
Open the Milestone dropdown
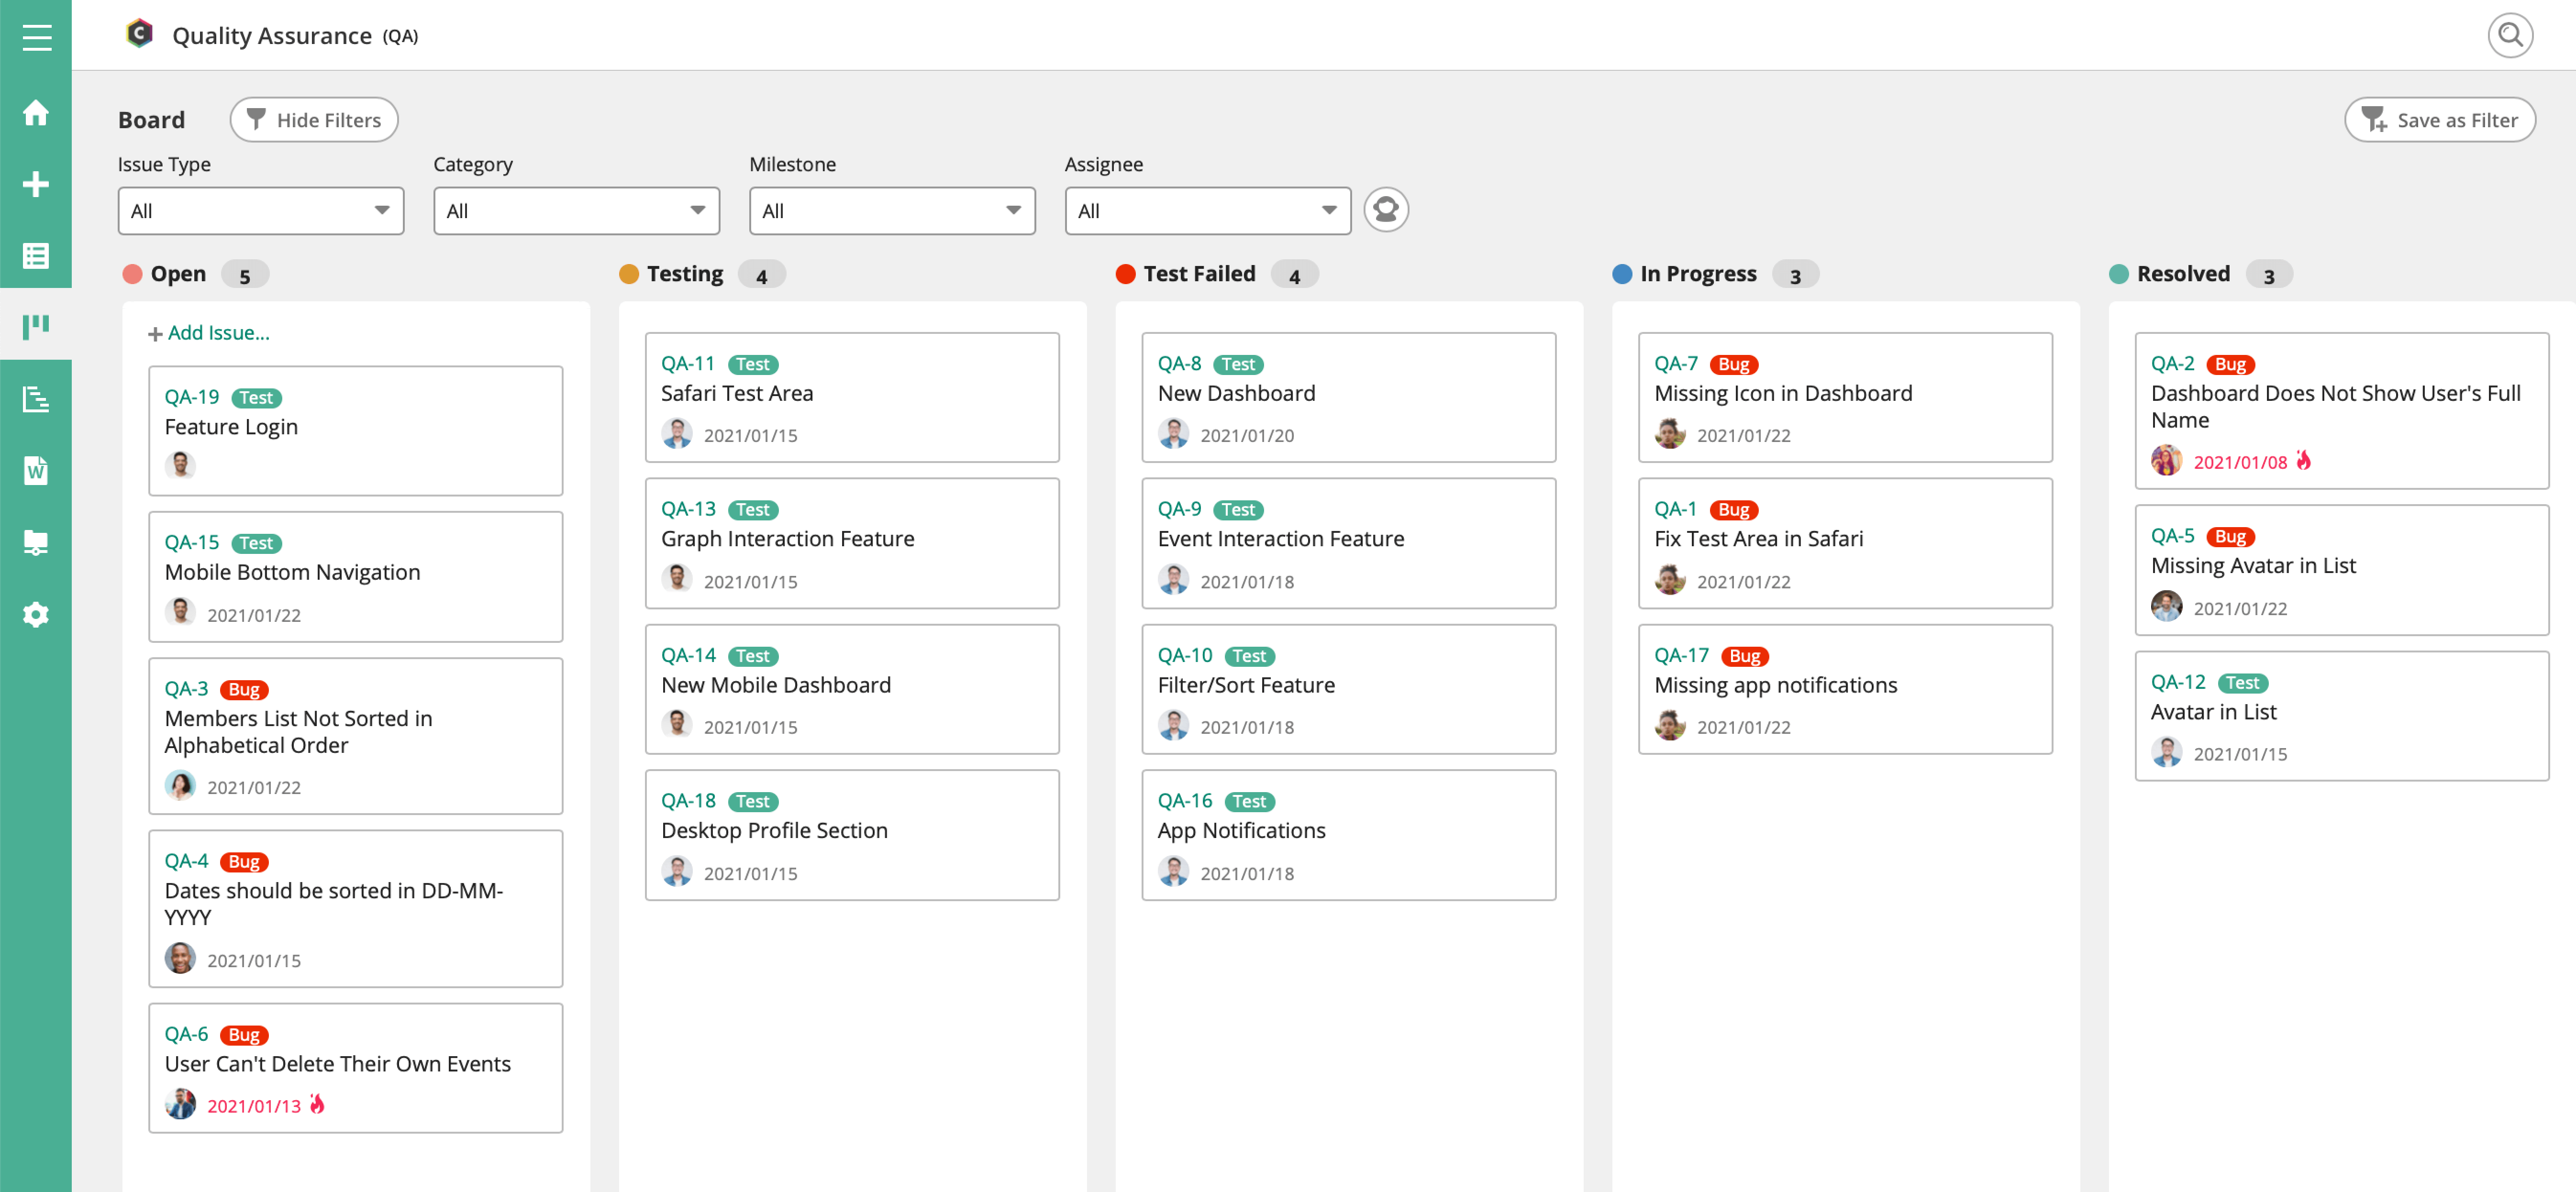(x=891, y=211)
